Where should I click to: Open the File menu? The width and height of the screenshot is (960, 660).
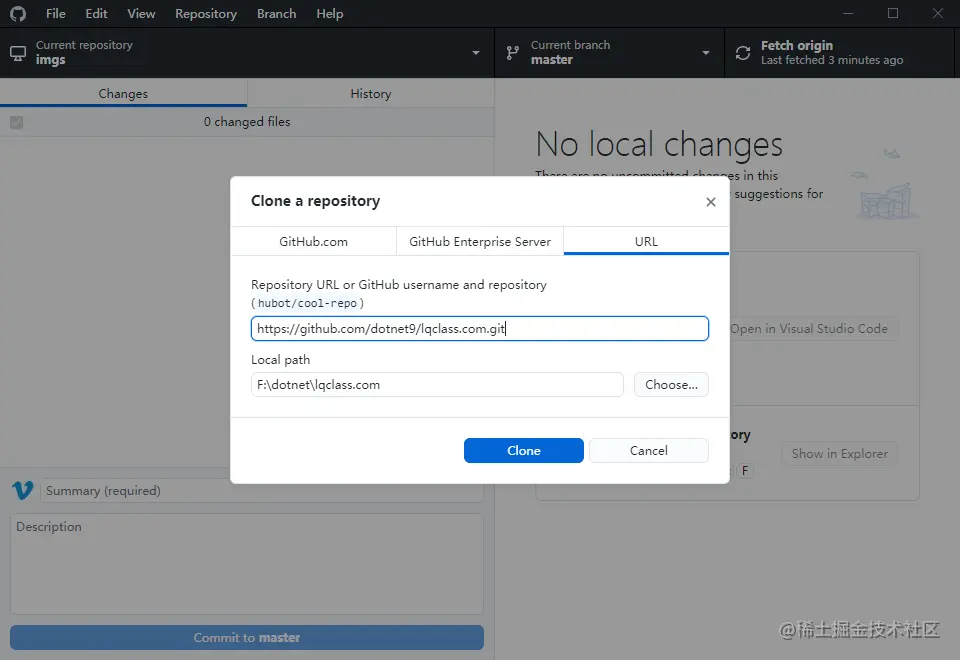56,13
